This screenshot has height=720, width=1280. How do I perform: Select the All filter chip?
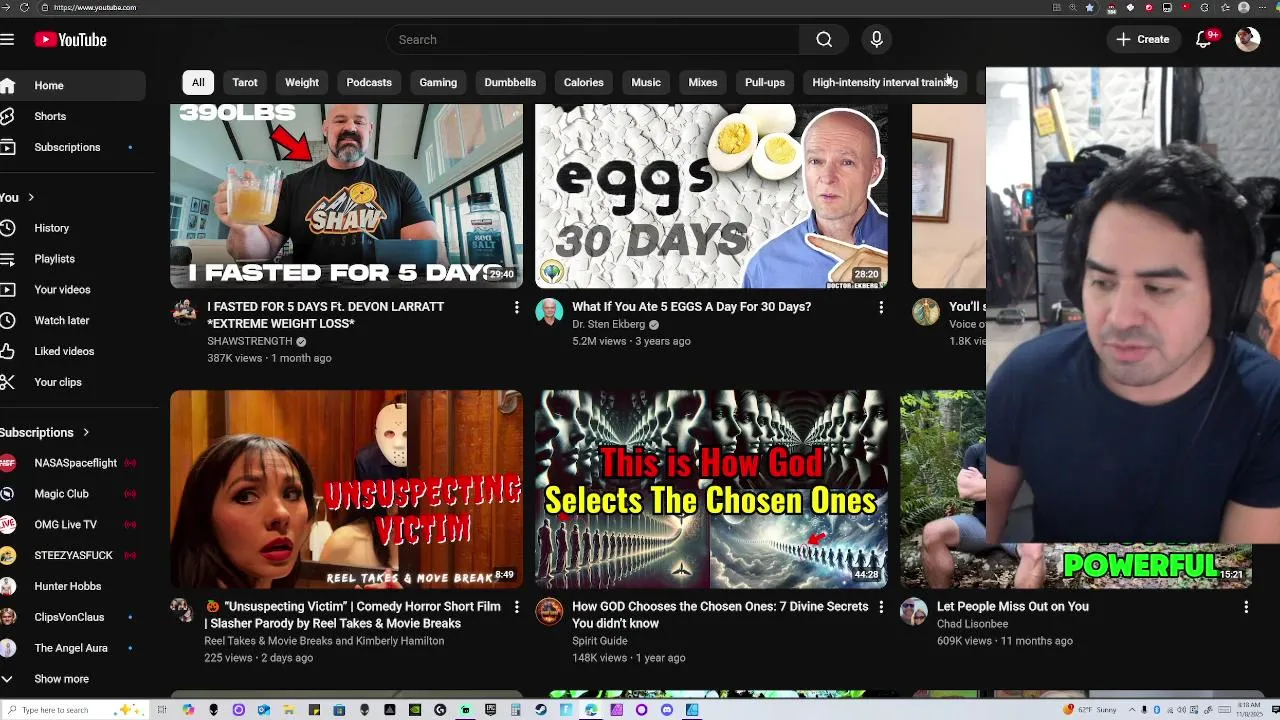(198, 83)
